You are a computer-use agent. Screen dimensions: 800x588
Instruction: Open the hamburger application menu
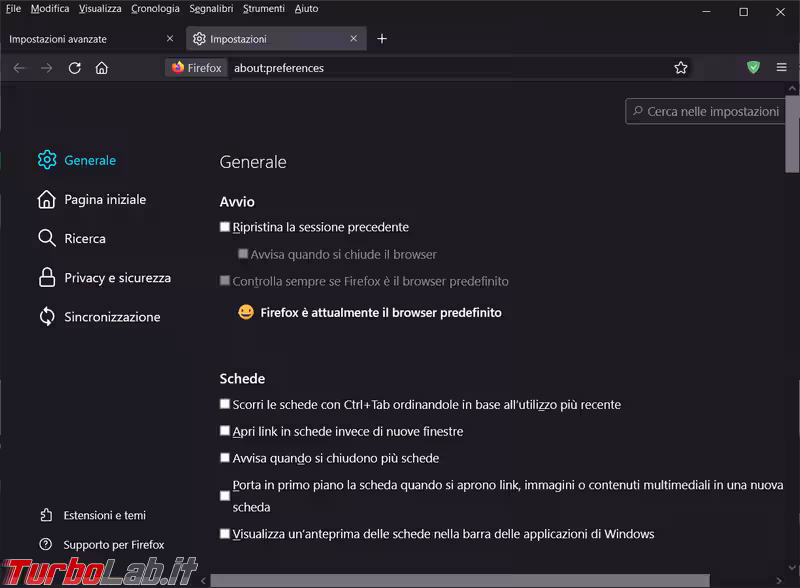[781, 68]
